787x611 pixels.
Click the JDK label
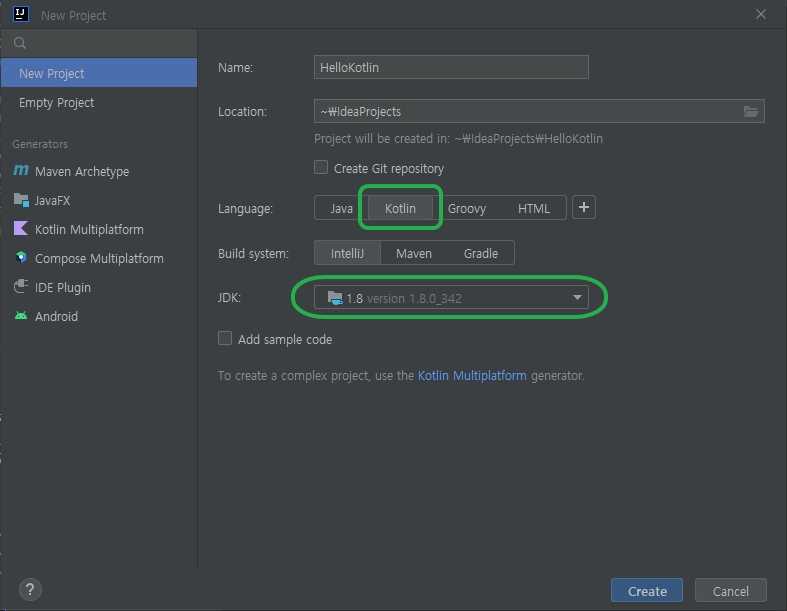[229, 298]
